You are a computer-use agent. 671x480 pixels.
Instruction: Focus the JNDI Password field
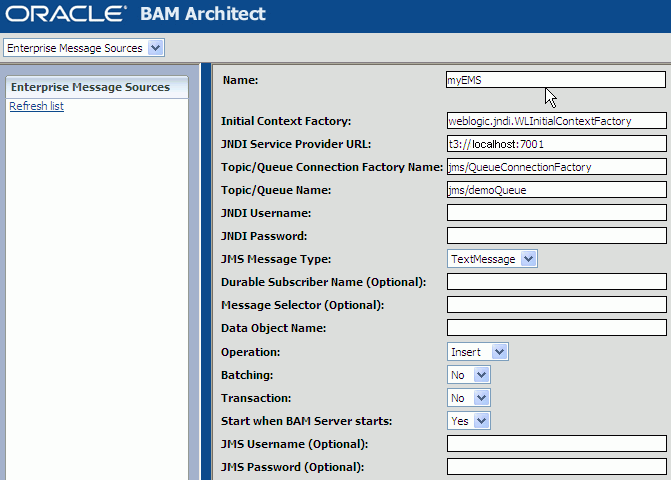tap(556, 236)
